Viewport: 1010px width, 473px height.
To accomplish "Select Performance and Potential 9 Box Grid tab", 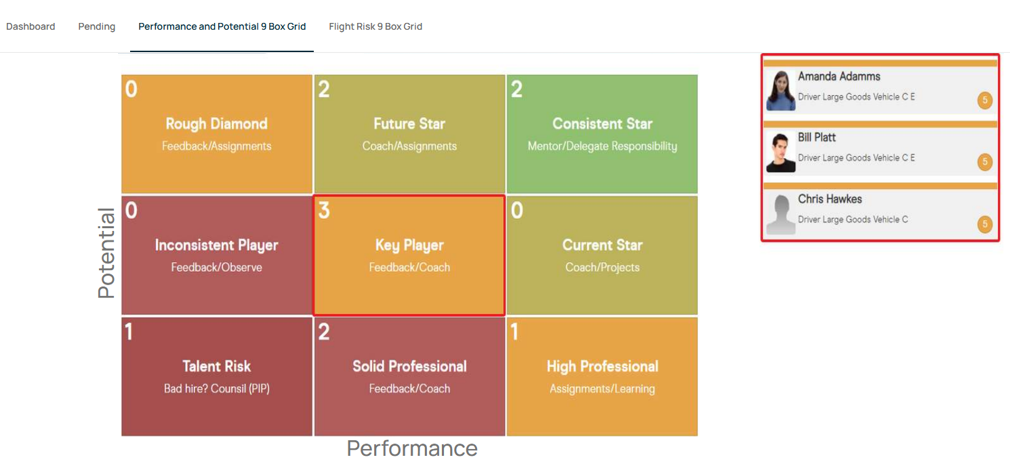I will pos(222,26).
